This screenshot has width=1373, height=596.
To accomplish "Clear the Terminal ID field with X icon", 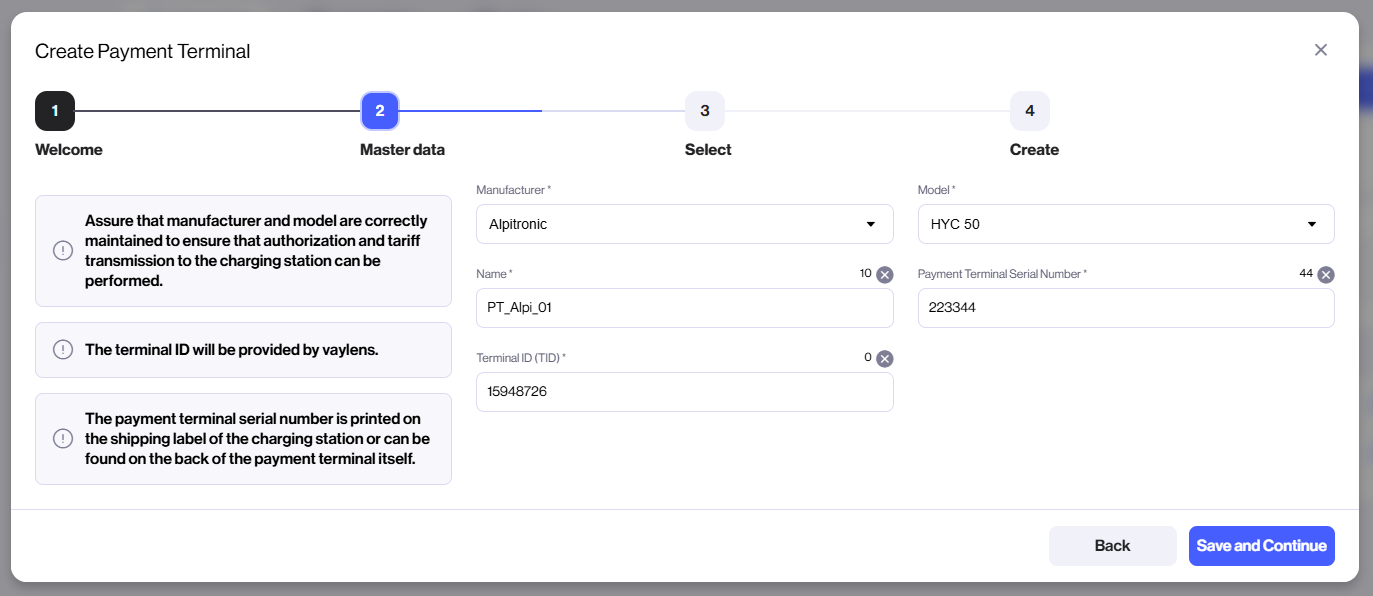I will (884, 359).
